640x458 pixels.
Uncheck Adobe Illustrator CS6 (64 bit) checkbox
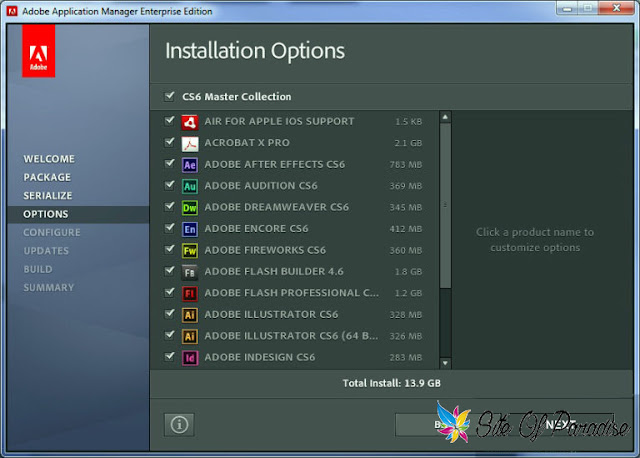tap(169, 335)
